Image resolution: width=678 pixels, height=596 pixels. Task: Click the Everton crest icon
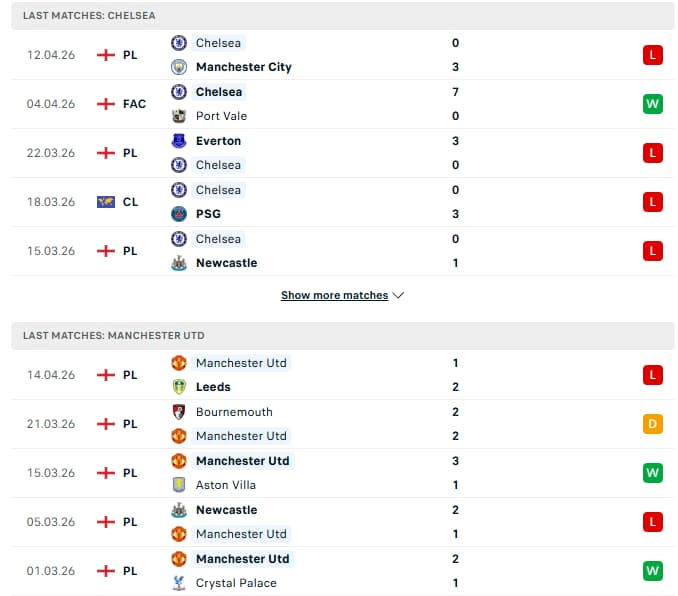point(179,141)
